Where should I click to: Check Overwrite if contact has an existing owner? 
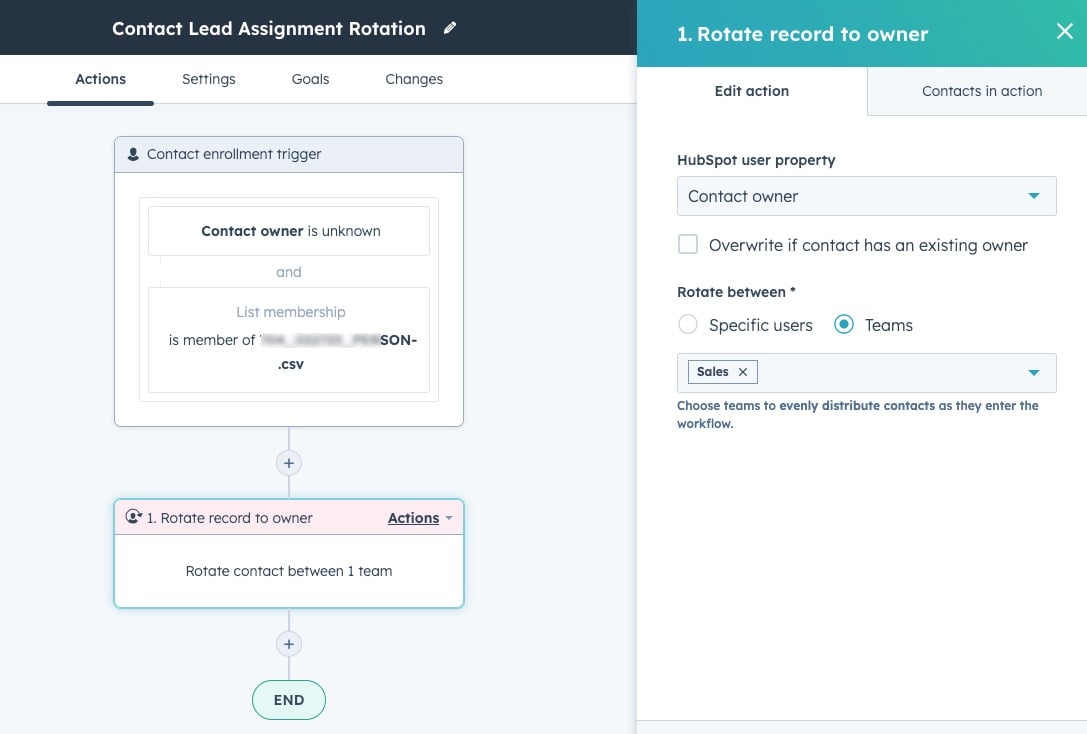coord(688,244)
